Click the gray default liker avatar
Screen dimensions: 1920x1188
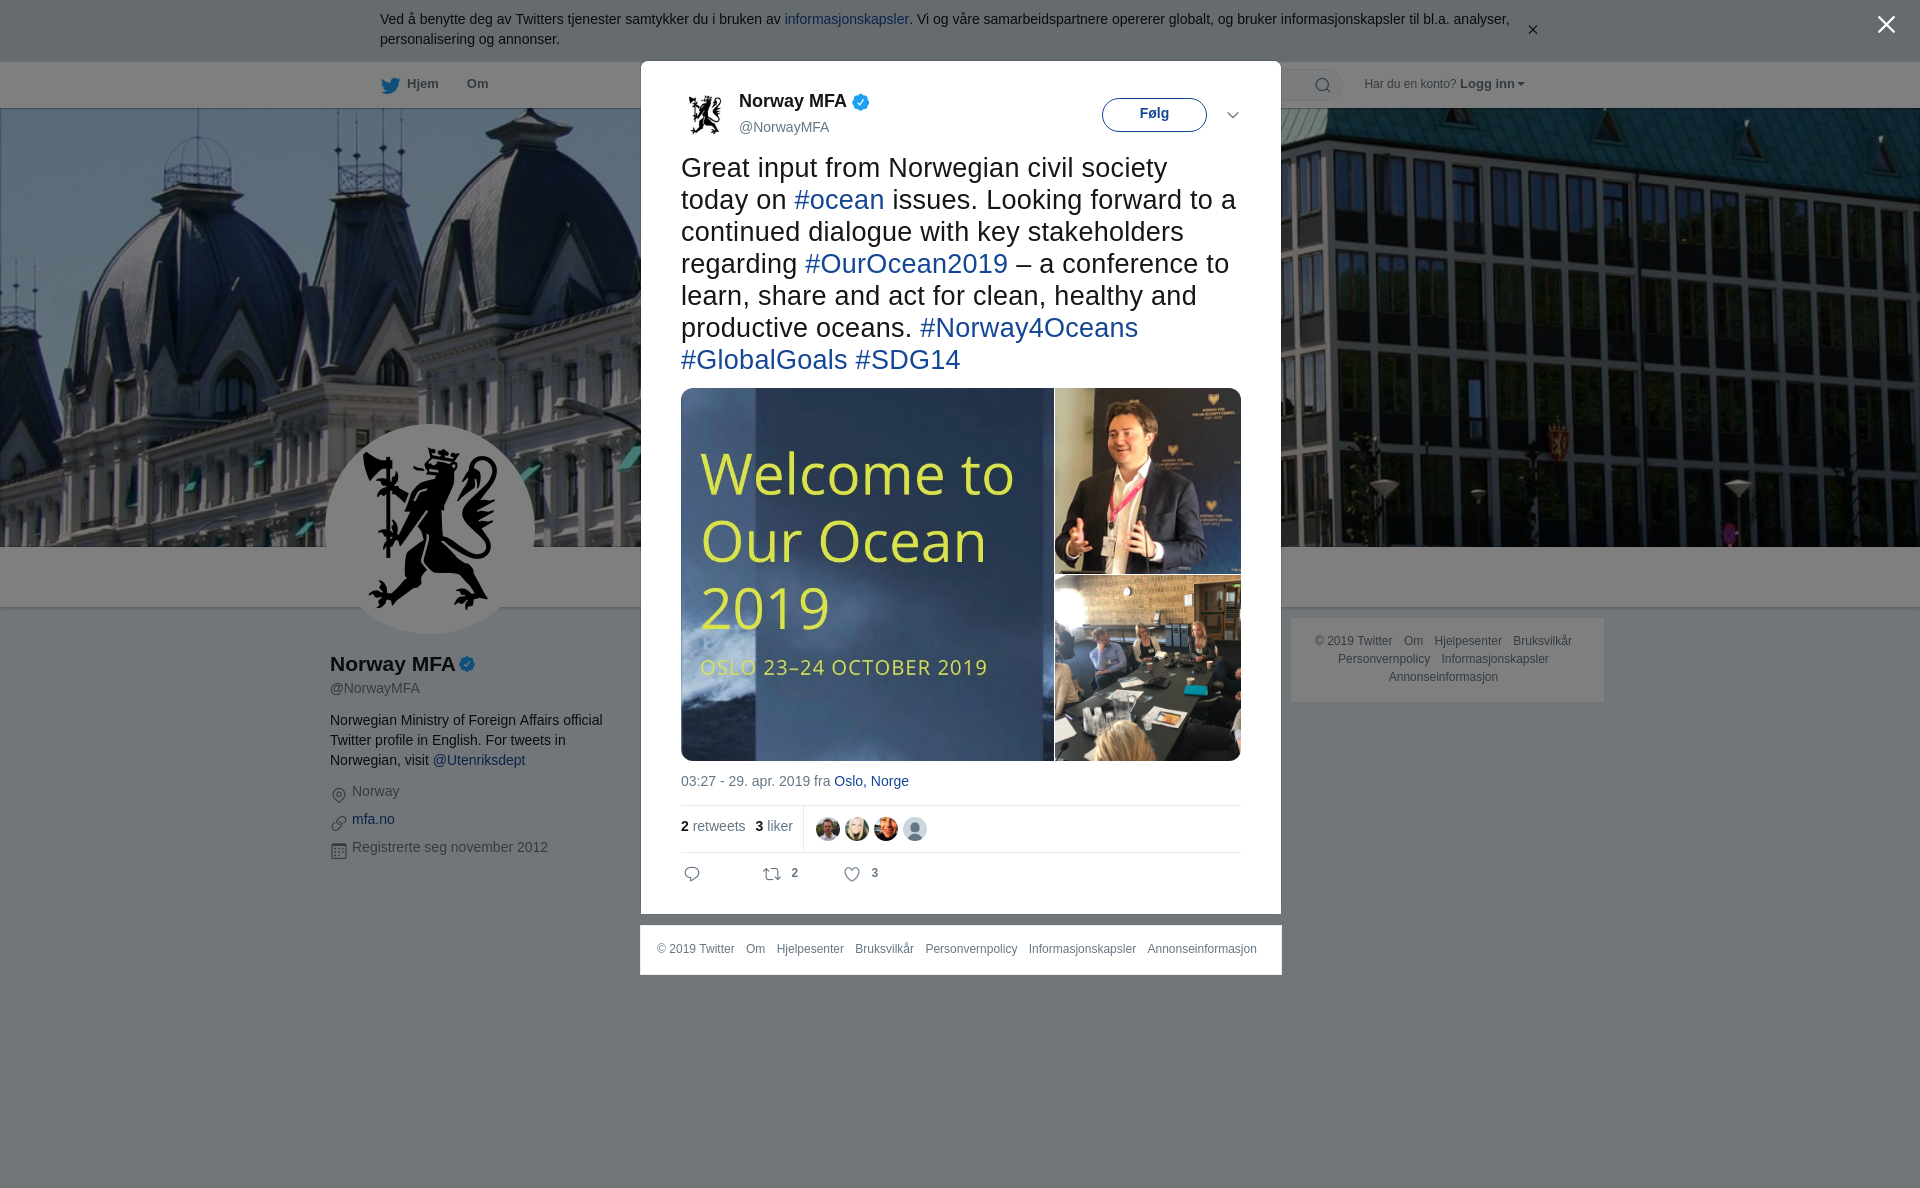click(915, 829)
